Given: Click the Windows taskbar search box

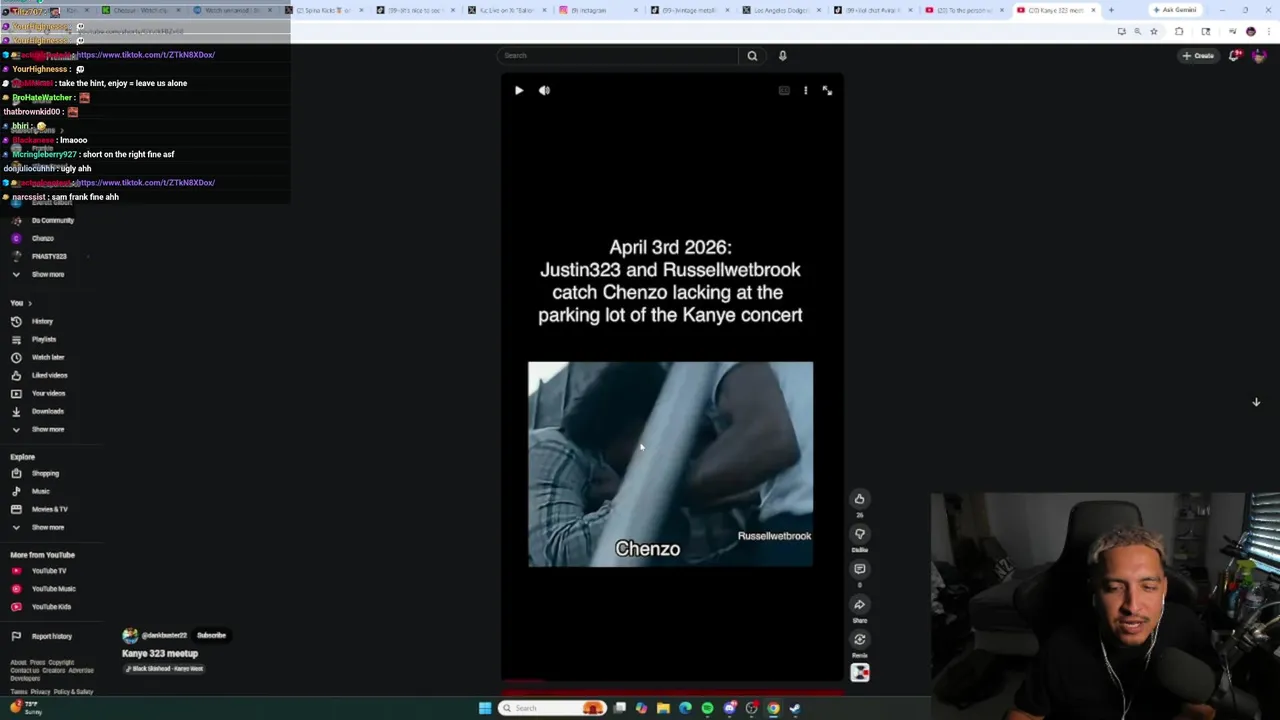Looking at the screenshot, I should (x=552, y=708).
